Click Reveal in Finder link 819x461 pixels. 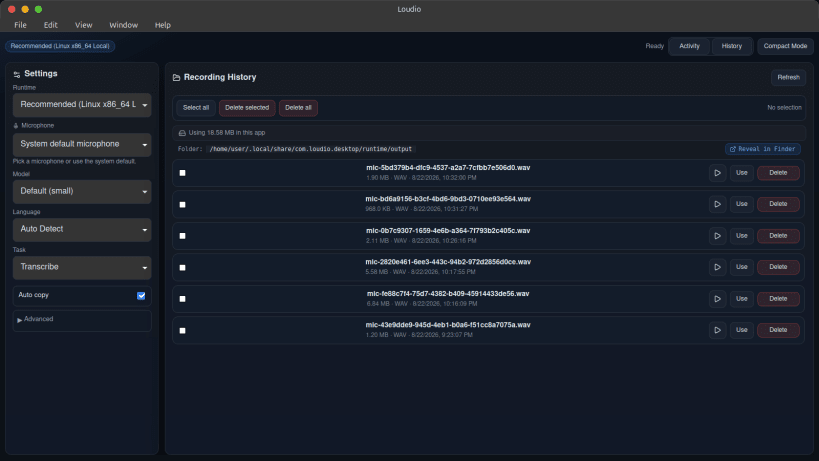coord(763,149)
